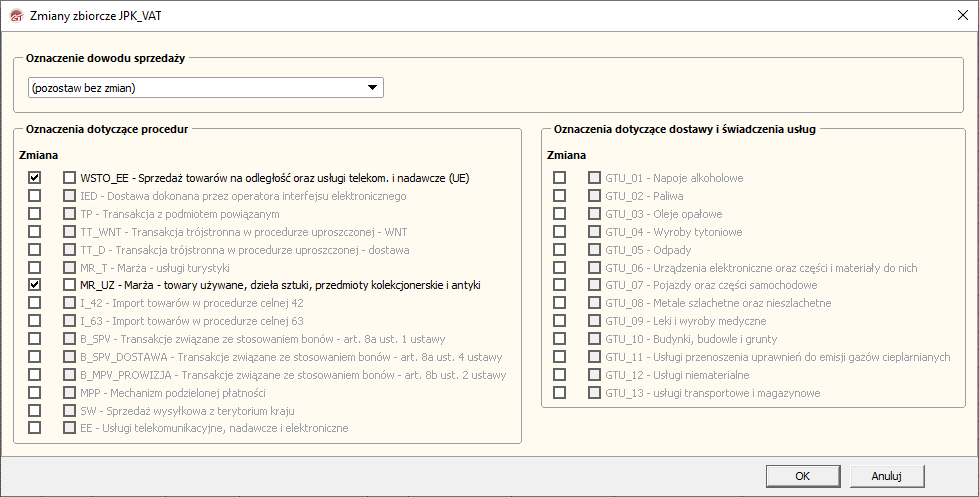Check the Zmiana box for TP row
The height and width of the screenshot is (497, 979).
click(x=35, y=213)
